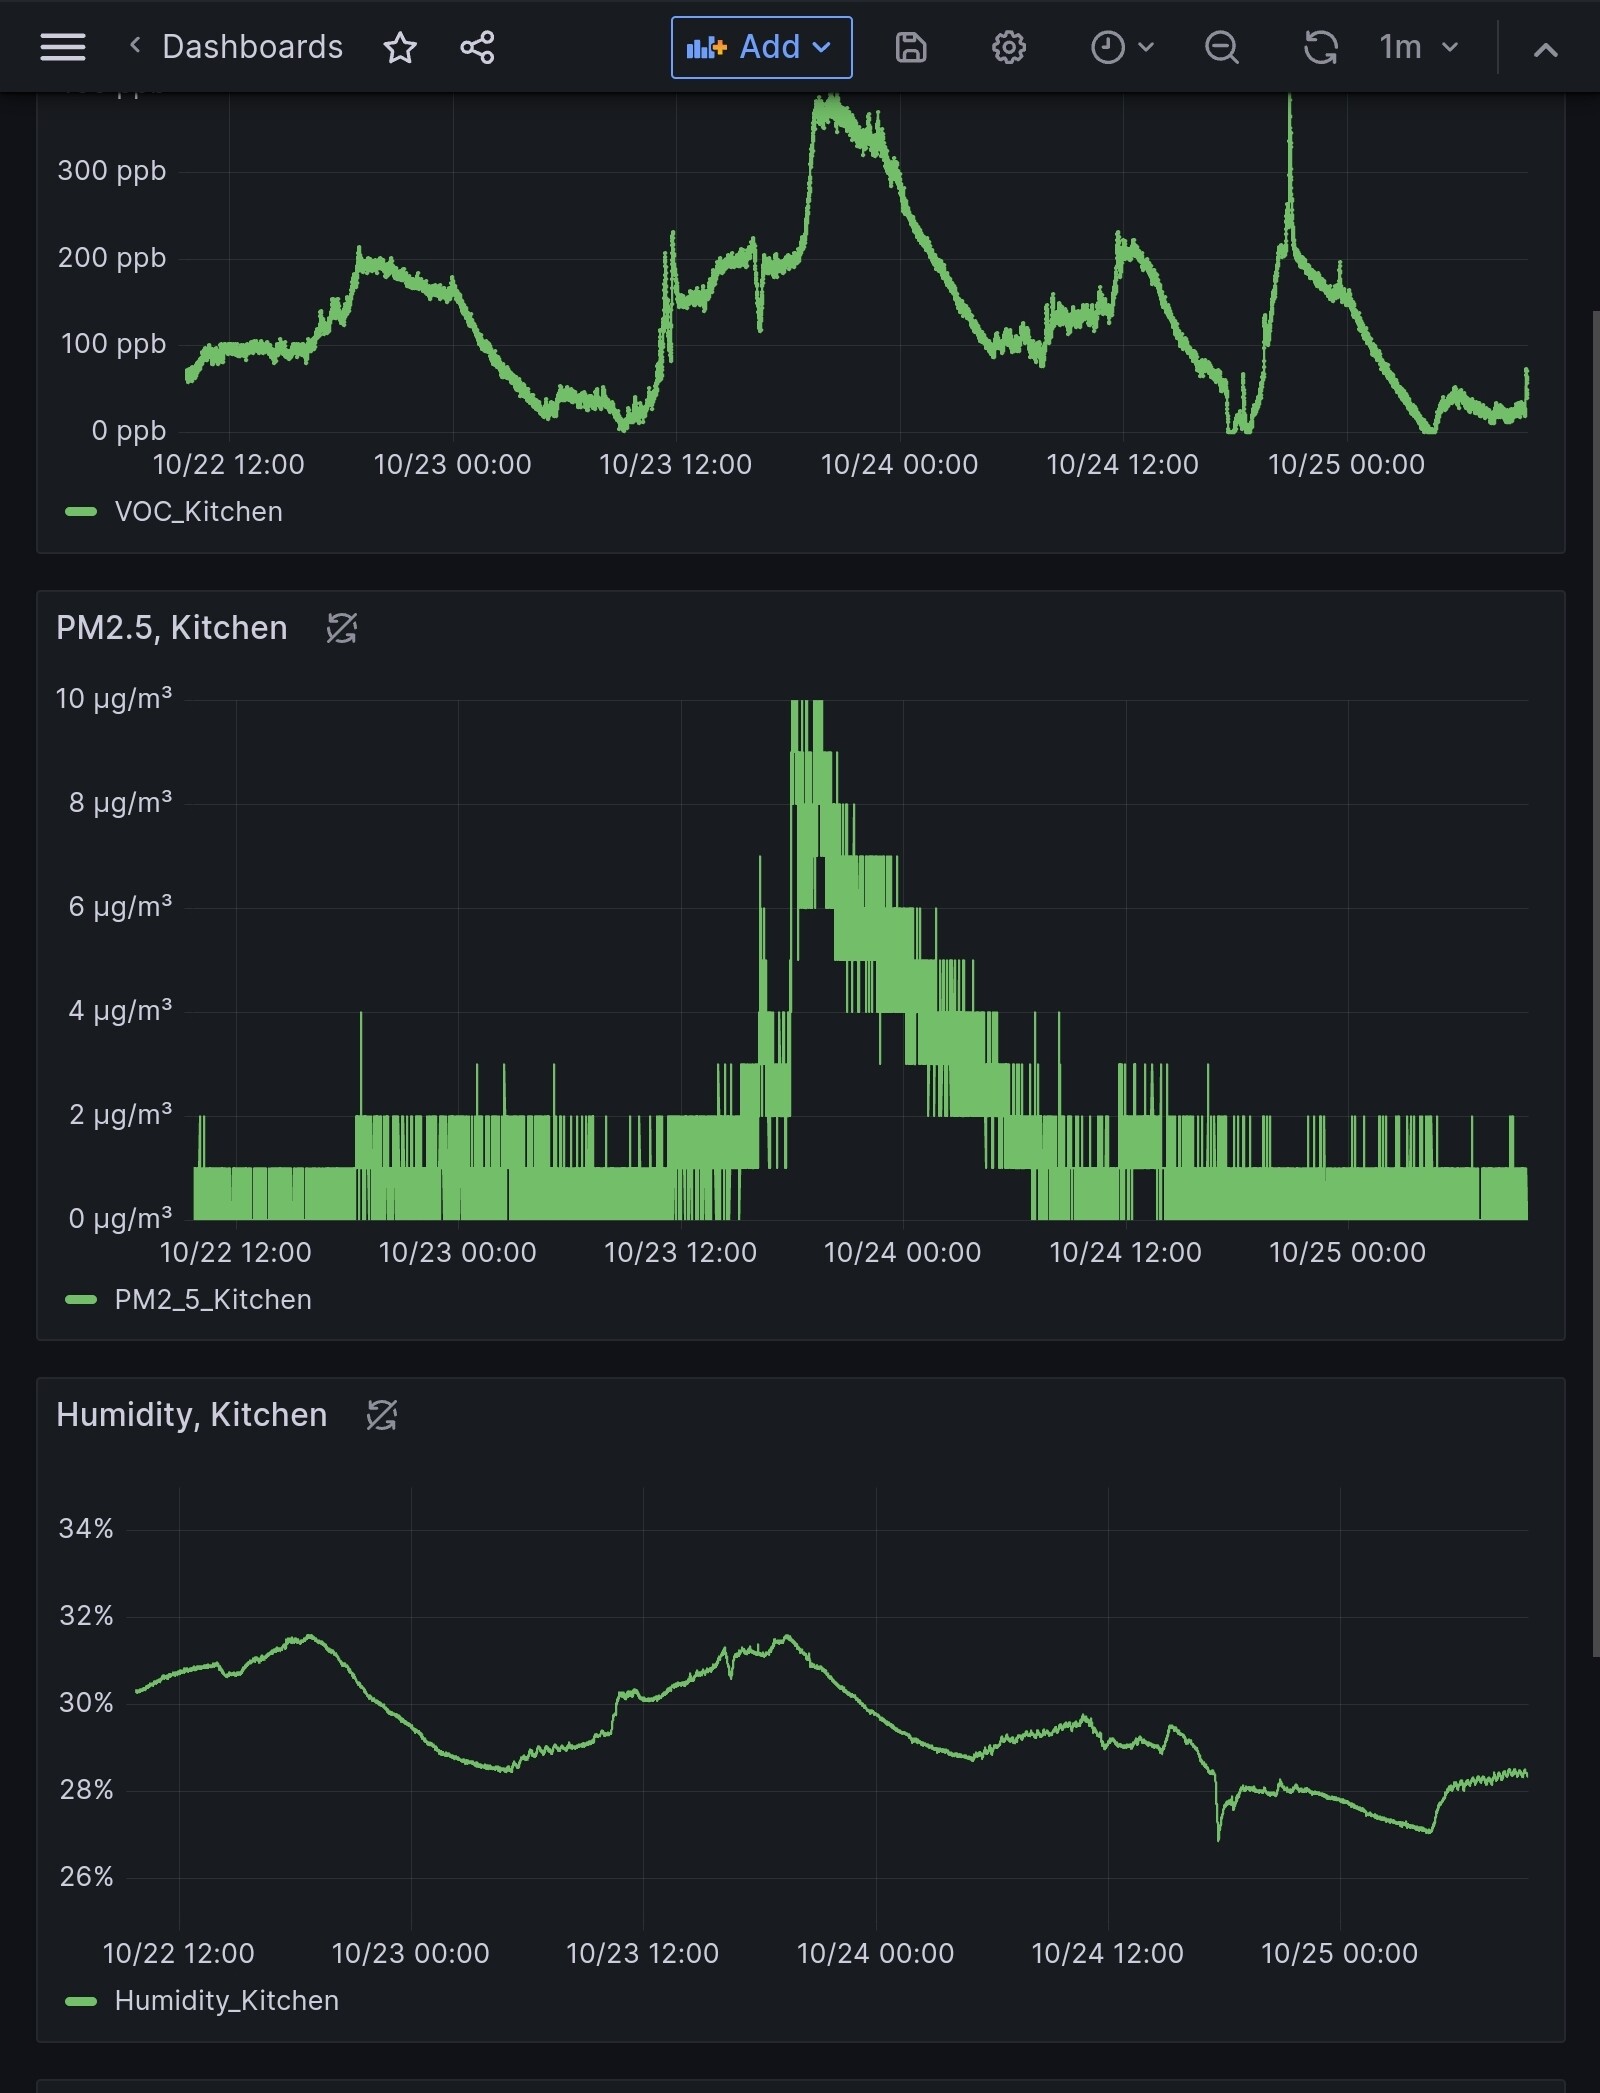Open the Add panel dropdown

(x=761, y=47)
